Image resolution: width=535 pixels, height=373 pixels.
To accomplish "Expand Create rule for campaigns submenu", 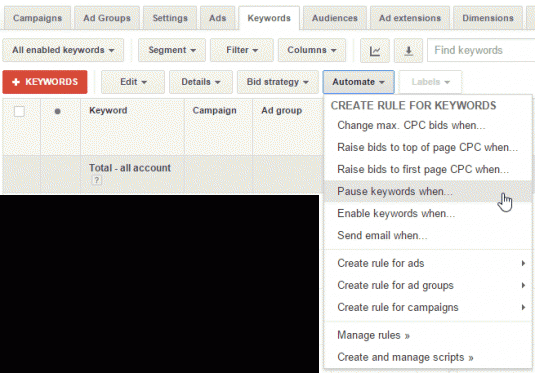I will [428, 307].
